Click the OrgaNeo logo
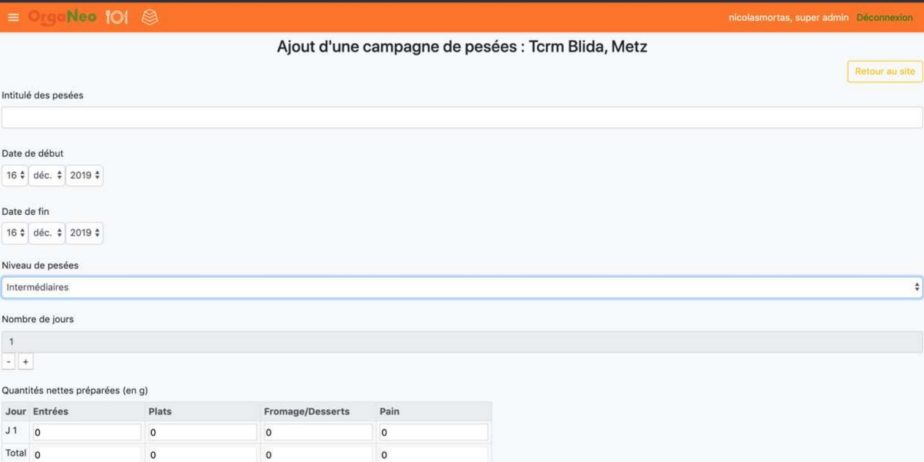Viewport: 924px width, 462px height. [62, 18]
